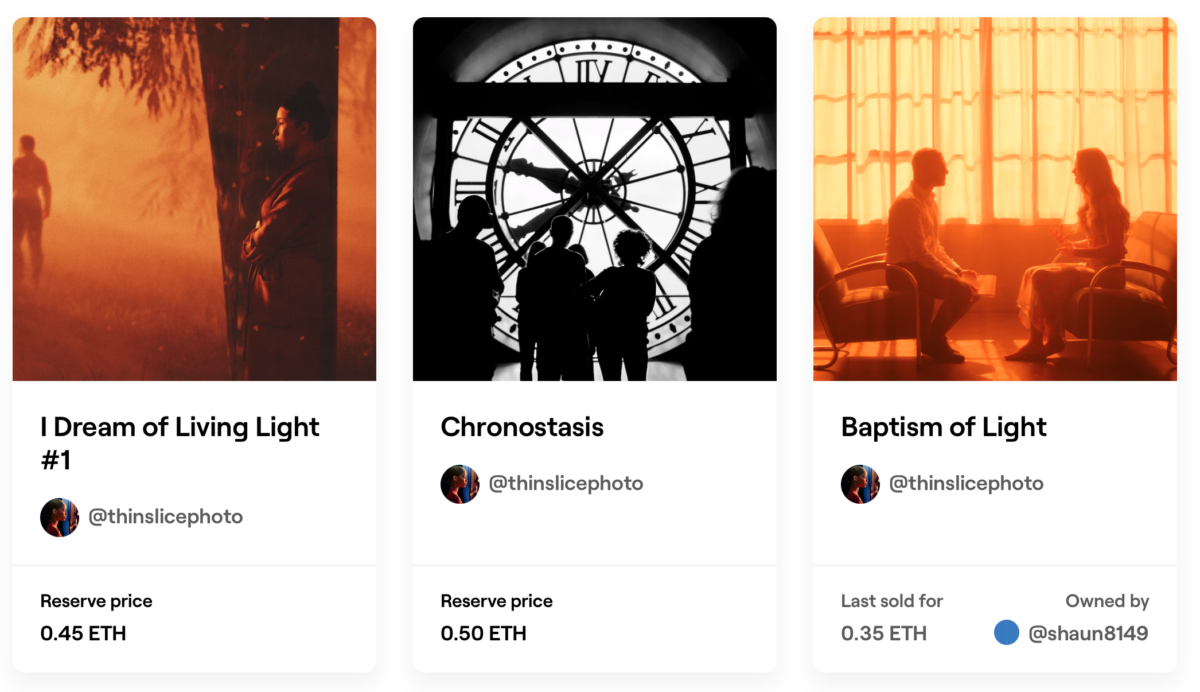1200x692 pixels.
Task: Click the 0.50 ETH reserve price
Action: (x=483, y=633)
